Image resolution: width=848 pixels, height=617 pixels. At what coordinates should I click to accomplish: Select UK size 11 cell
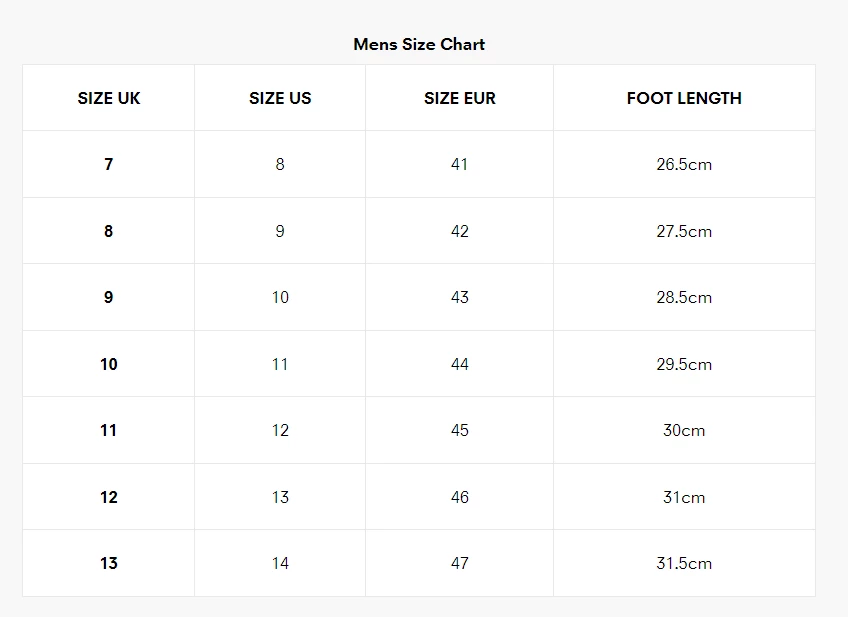point(109,430)
